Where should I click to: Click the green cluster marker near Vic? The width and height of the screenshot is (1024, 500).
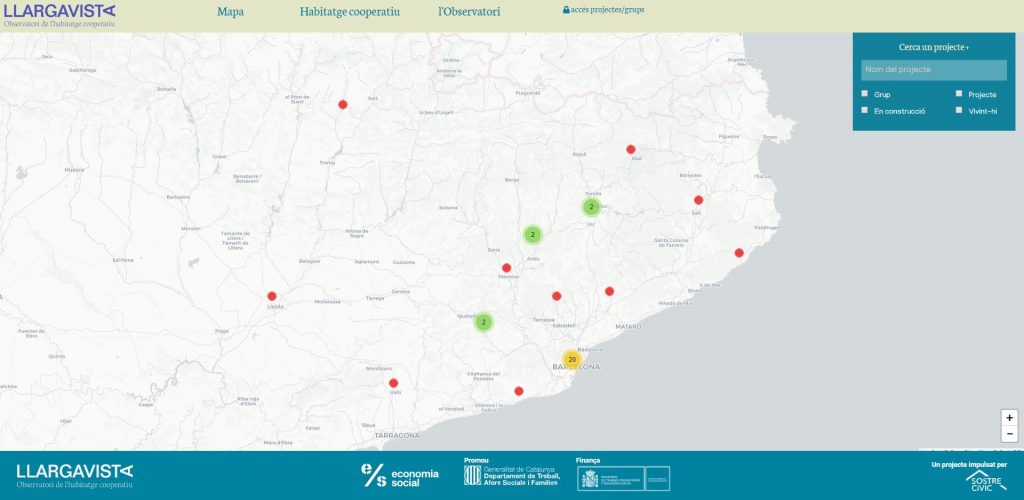(x=591, y=207)
